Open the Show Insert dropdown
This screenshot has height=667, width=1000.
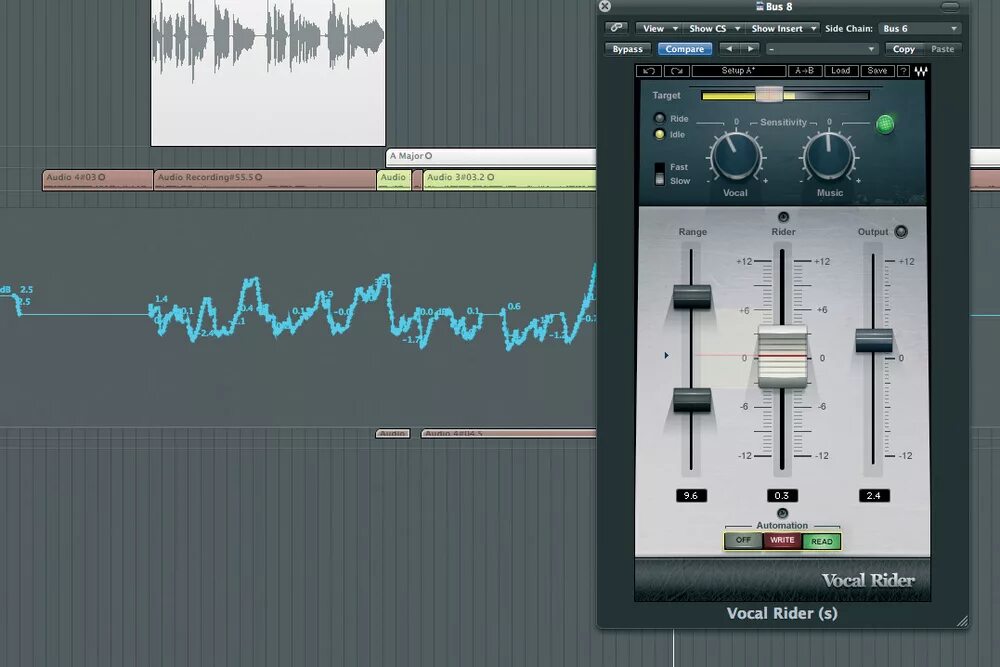782,28
